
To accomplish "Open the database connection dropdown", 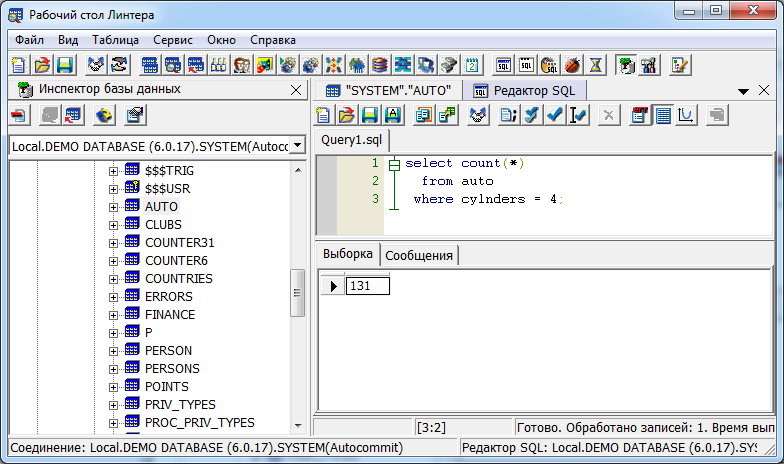I will 297,146.
